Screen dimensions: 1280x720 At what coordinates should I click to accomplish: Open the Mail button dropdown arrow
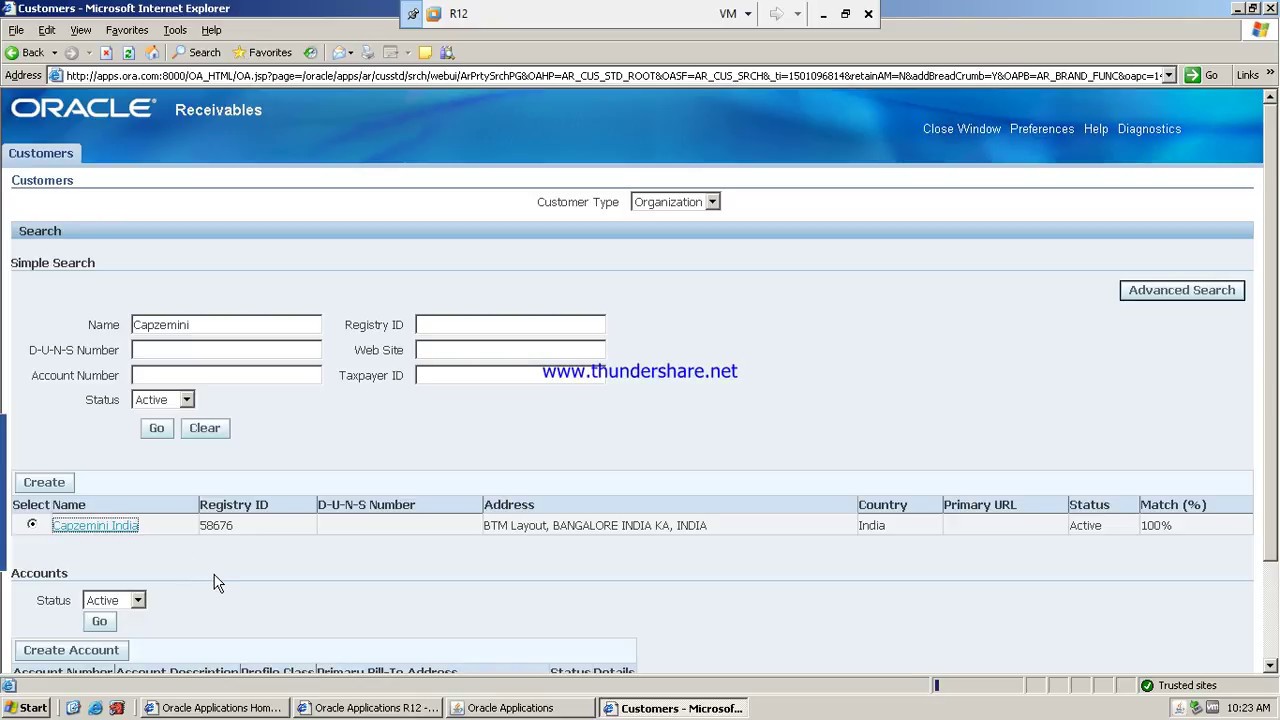click(351, 53)
